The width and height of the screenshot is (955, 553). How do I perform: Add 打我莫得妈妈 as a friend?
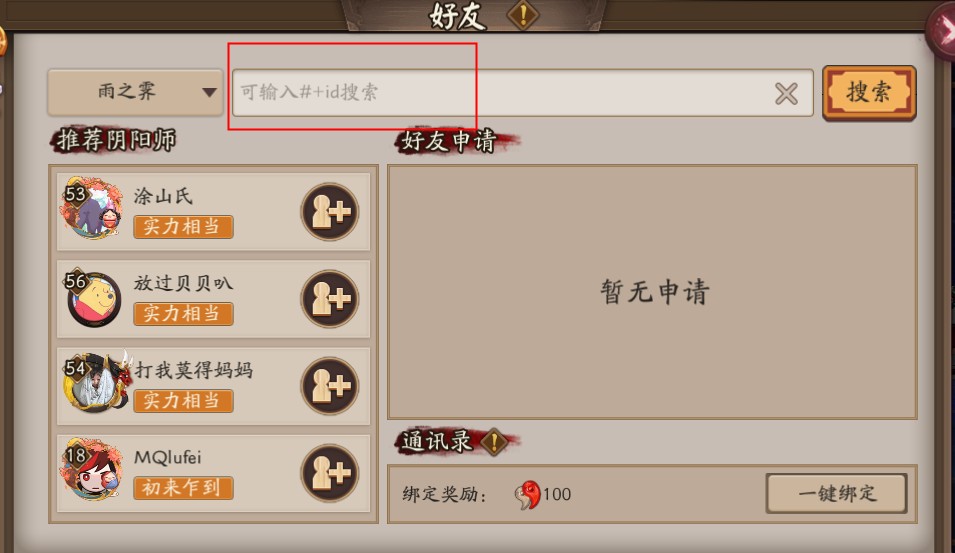[x=329, y=386]
